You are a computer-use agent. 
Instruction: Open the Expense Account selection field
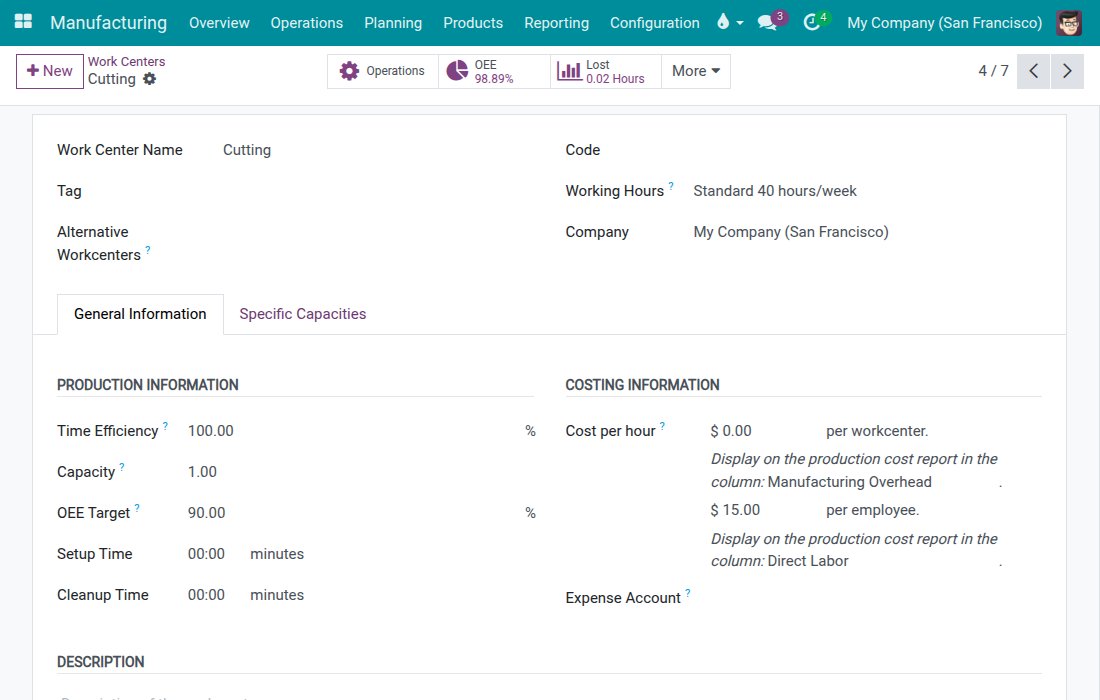click(876, 598)
